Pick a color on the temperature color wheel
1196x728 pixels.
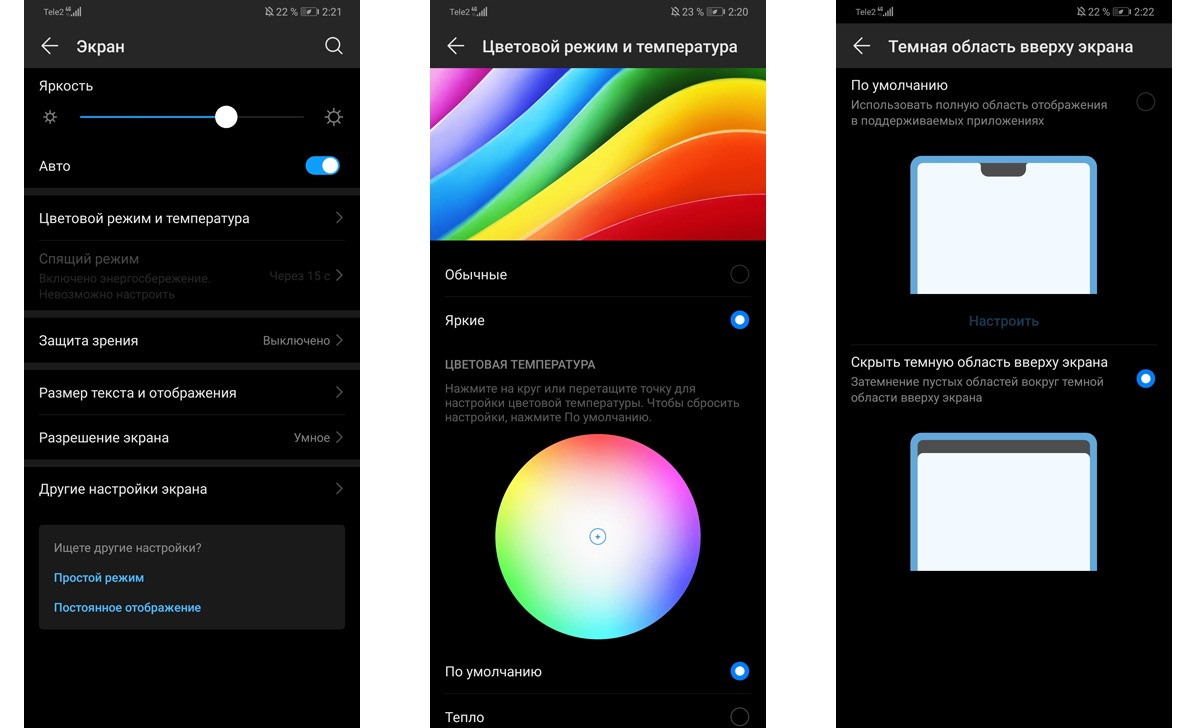coord(598,536)
